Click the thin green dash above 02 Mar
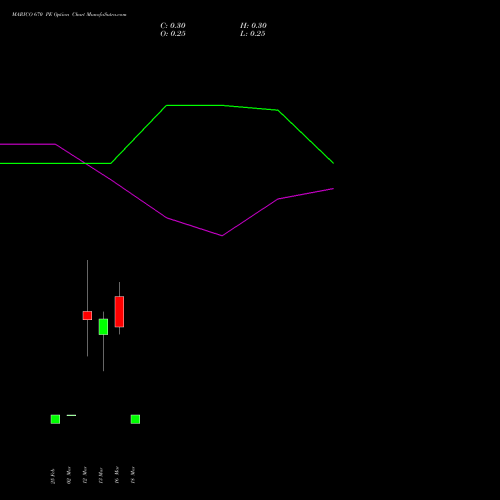Image resolution: width=500 pixels, height=500 pixels. click(71, 415)
